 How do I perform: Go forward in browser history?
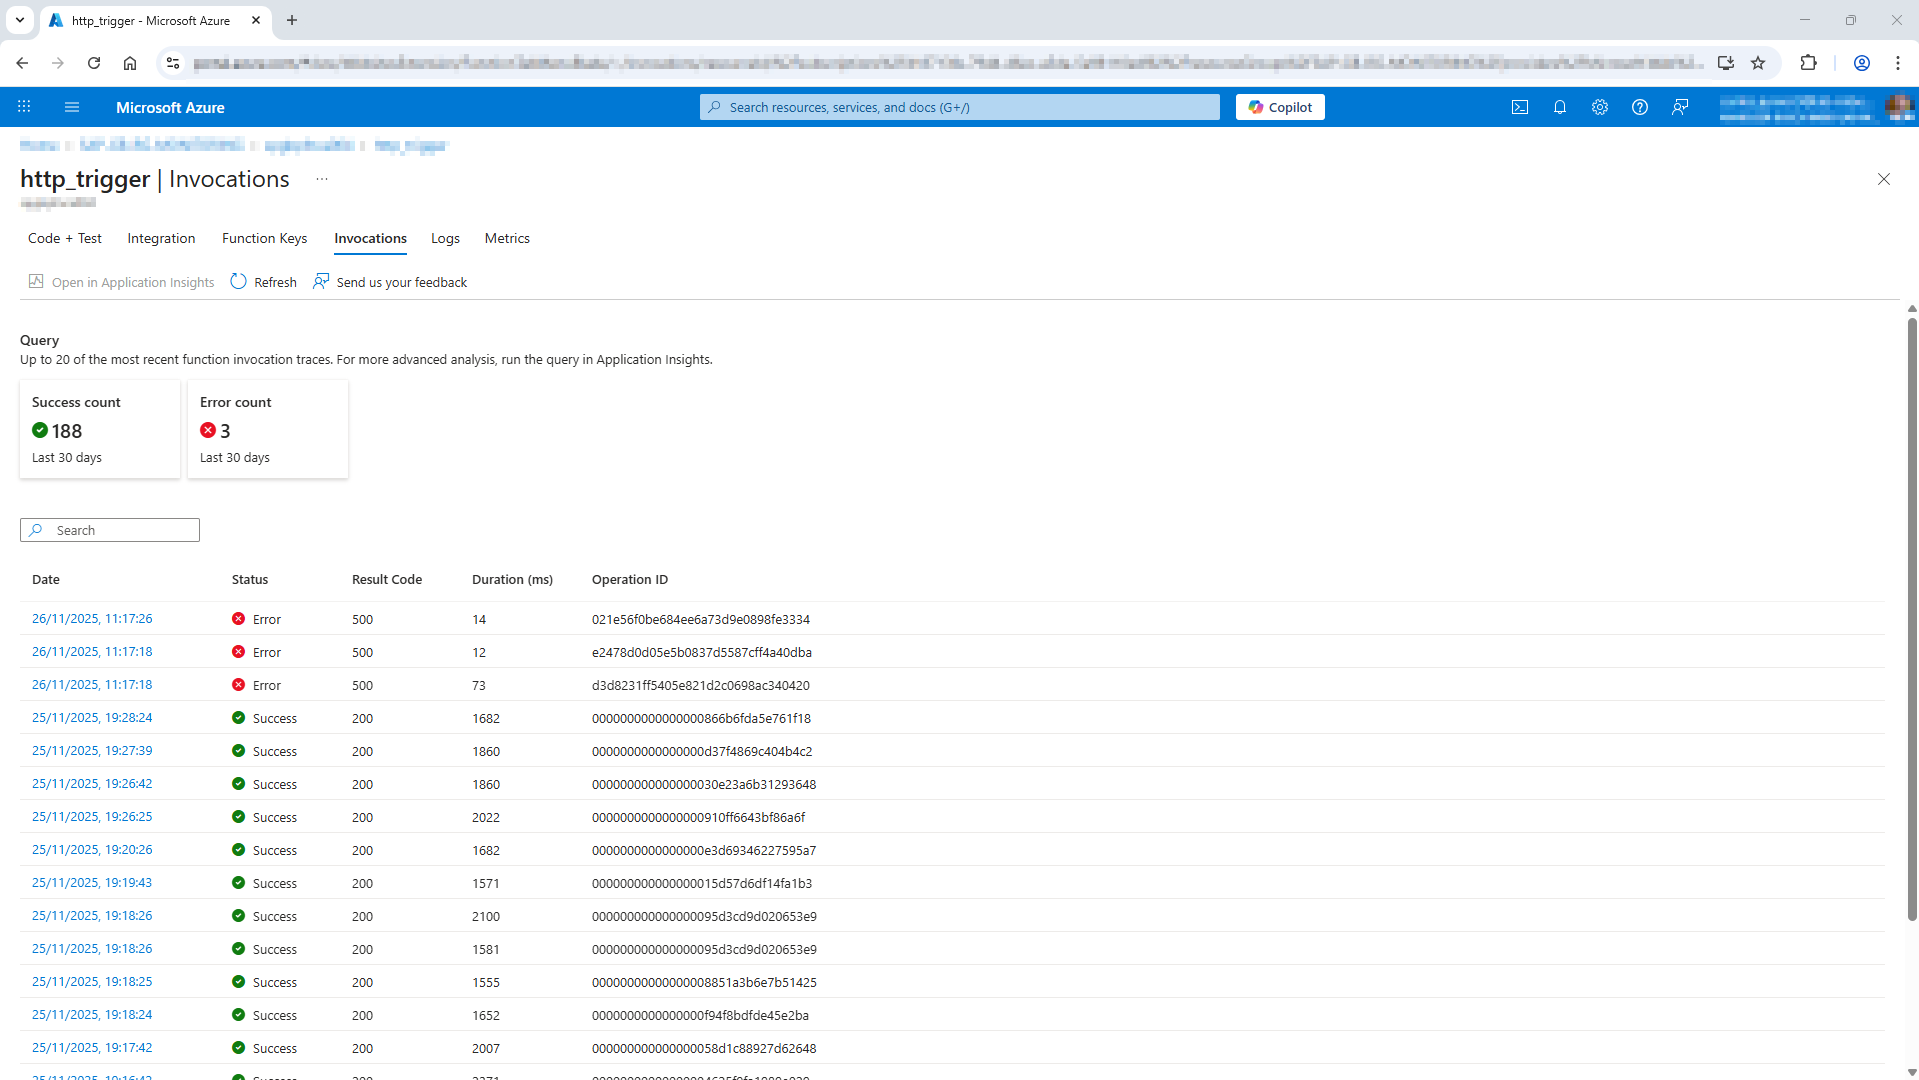[58, 63]
